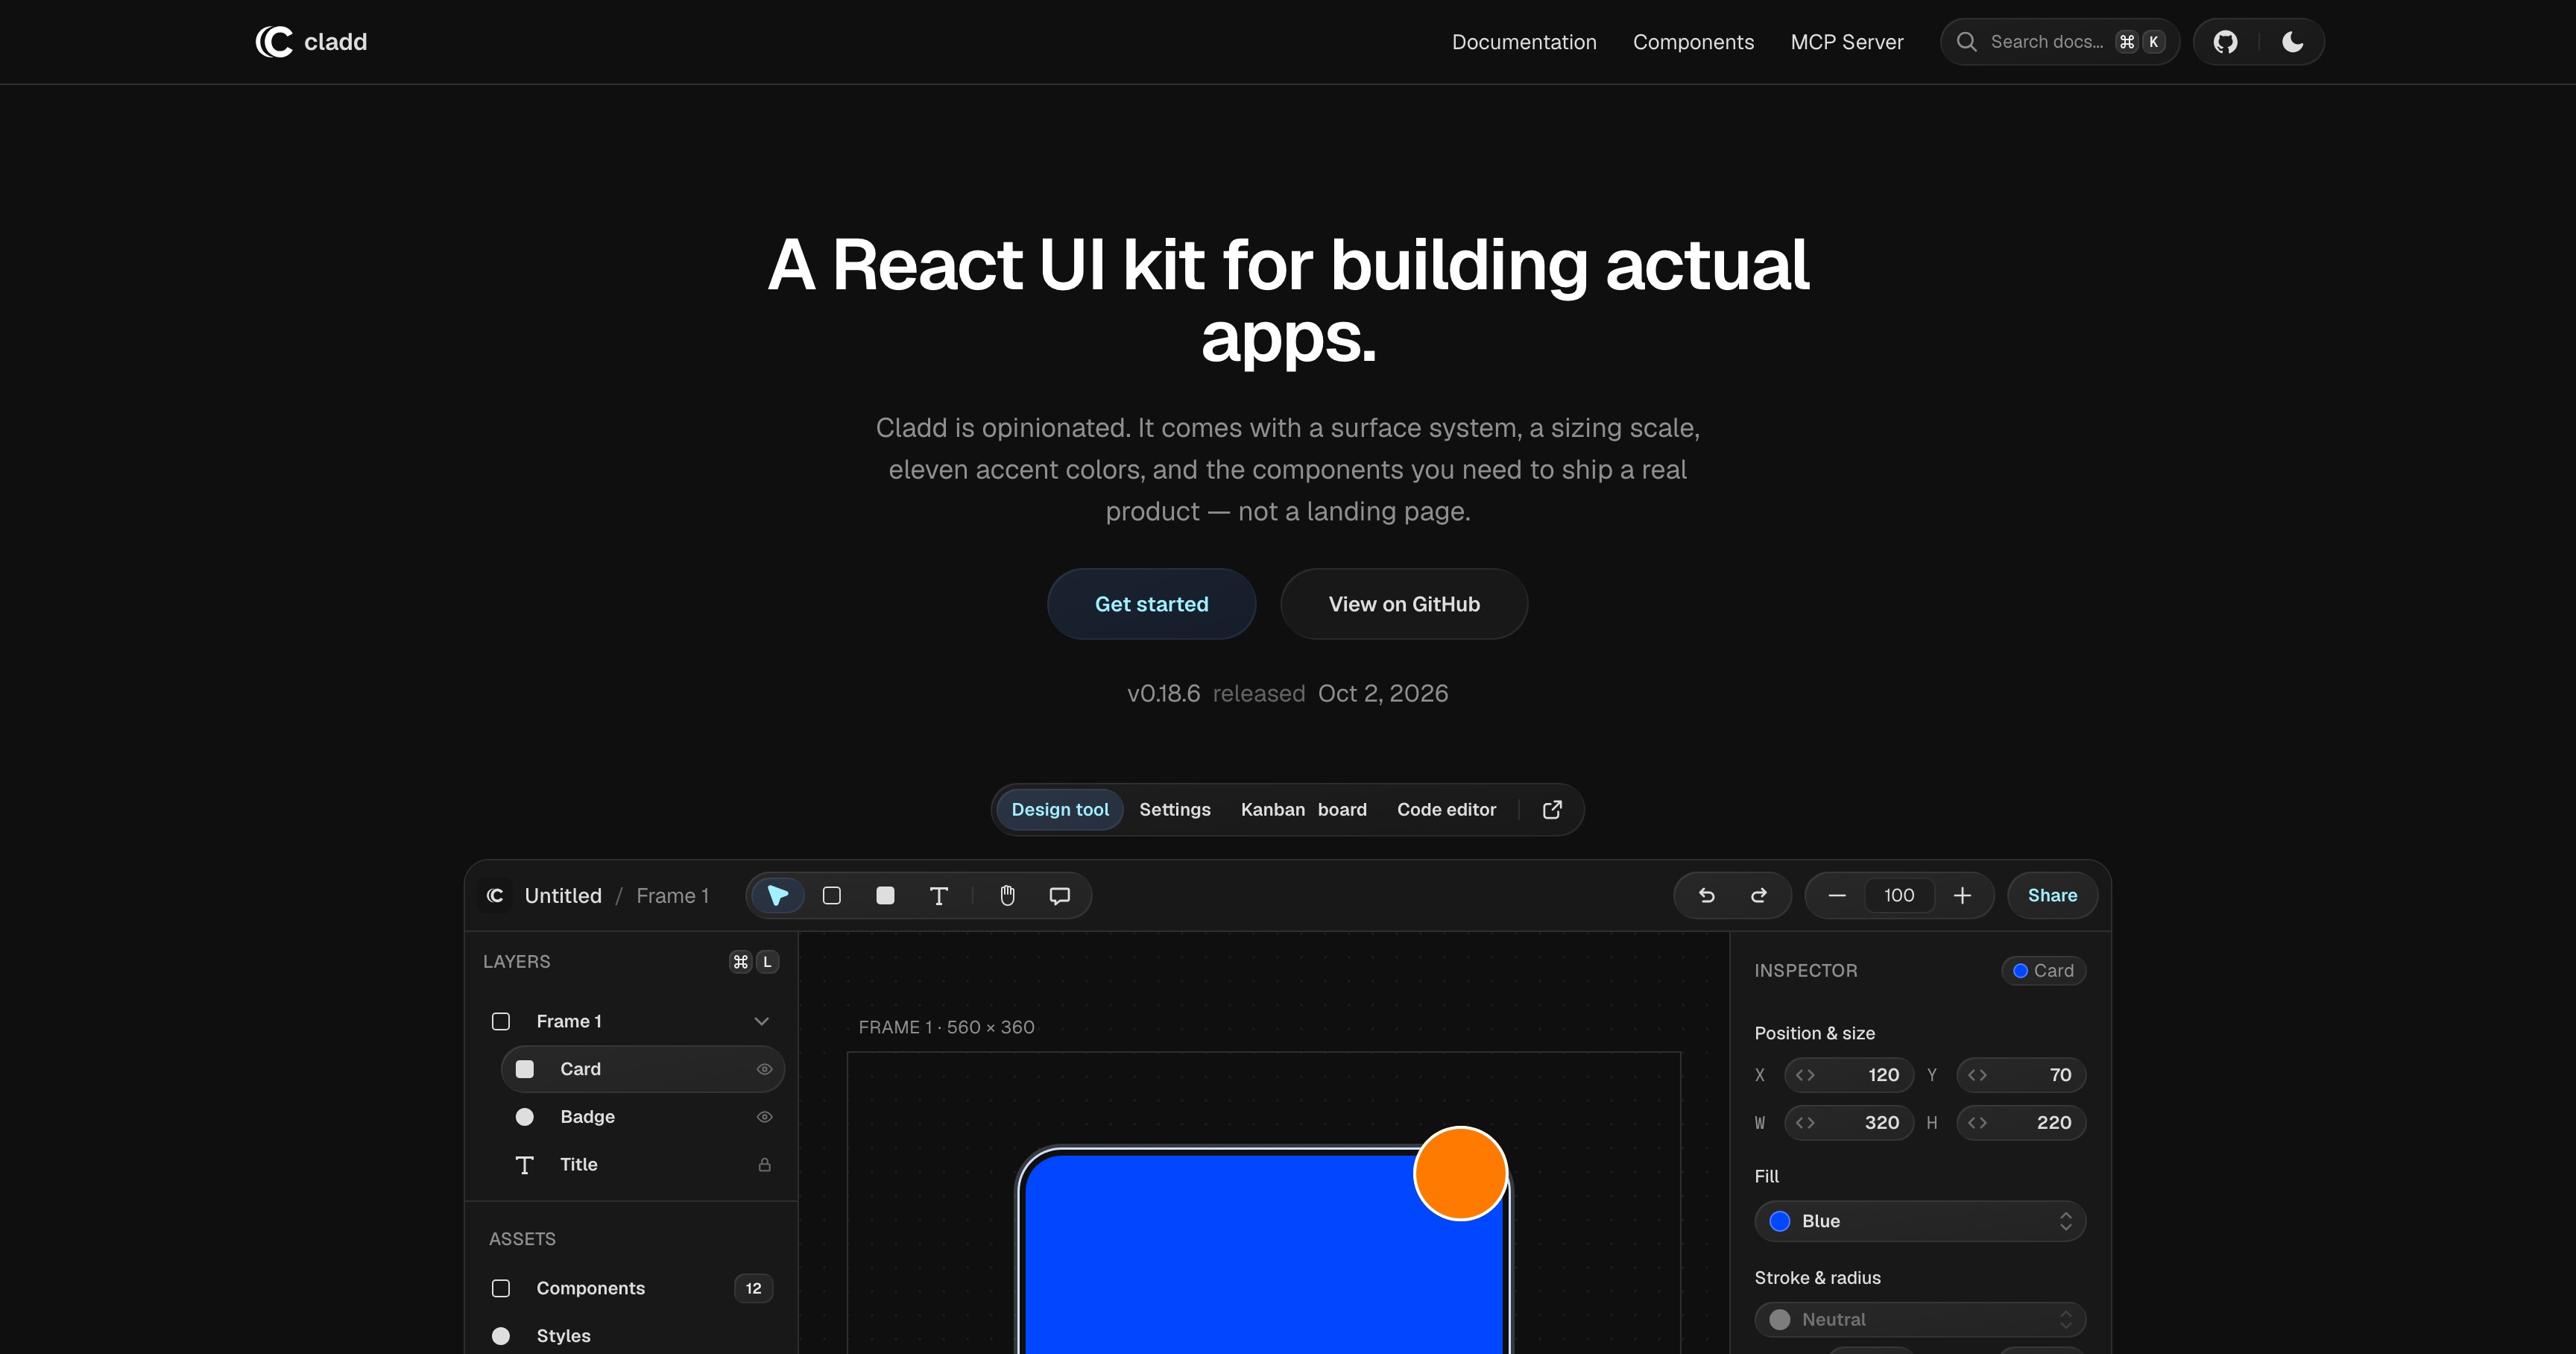Viewport: 2576px width, 1354px height.
Task: Zoom out with the minus button
Action: (1837, 895)
